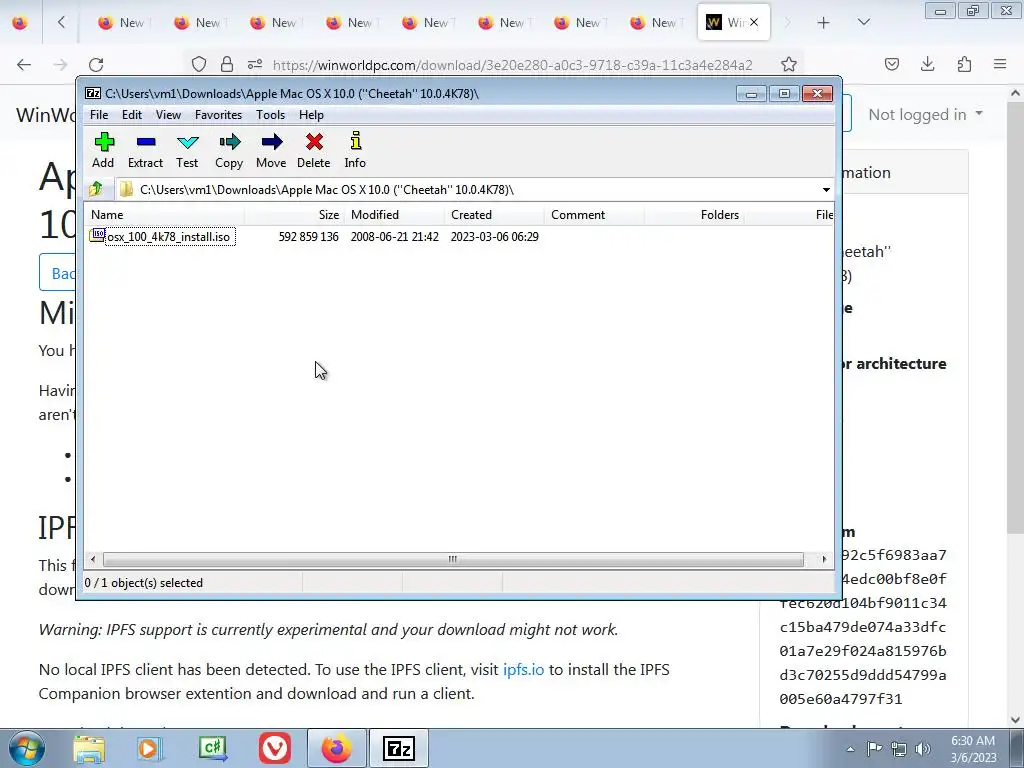The height and width of the screenshot is (768, 1024).
Task: Open a new Firefox tab with the plus button
Action: coord(824,23)
